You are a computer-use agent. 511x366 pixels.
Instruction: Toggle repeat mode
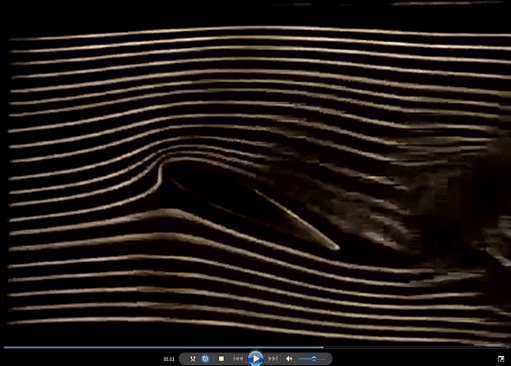(x=205, y=359)
